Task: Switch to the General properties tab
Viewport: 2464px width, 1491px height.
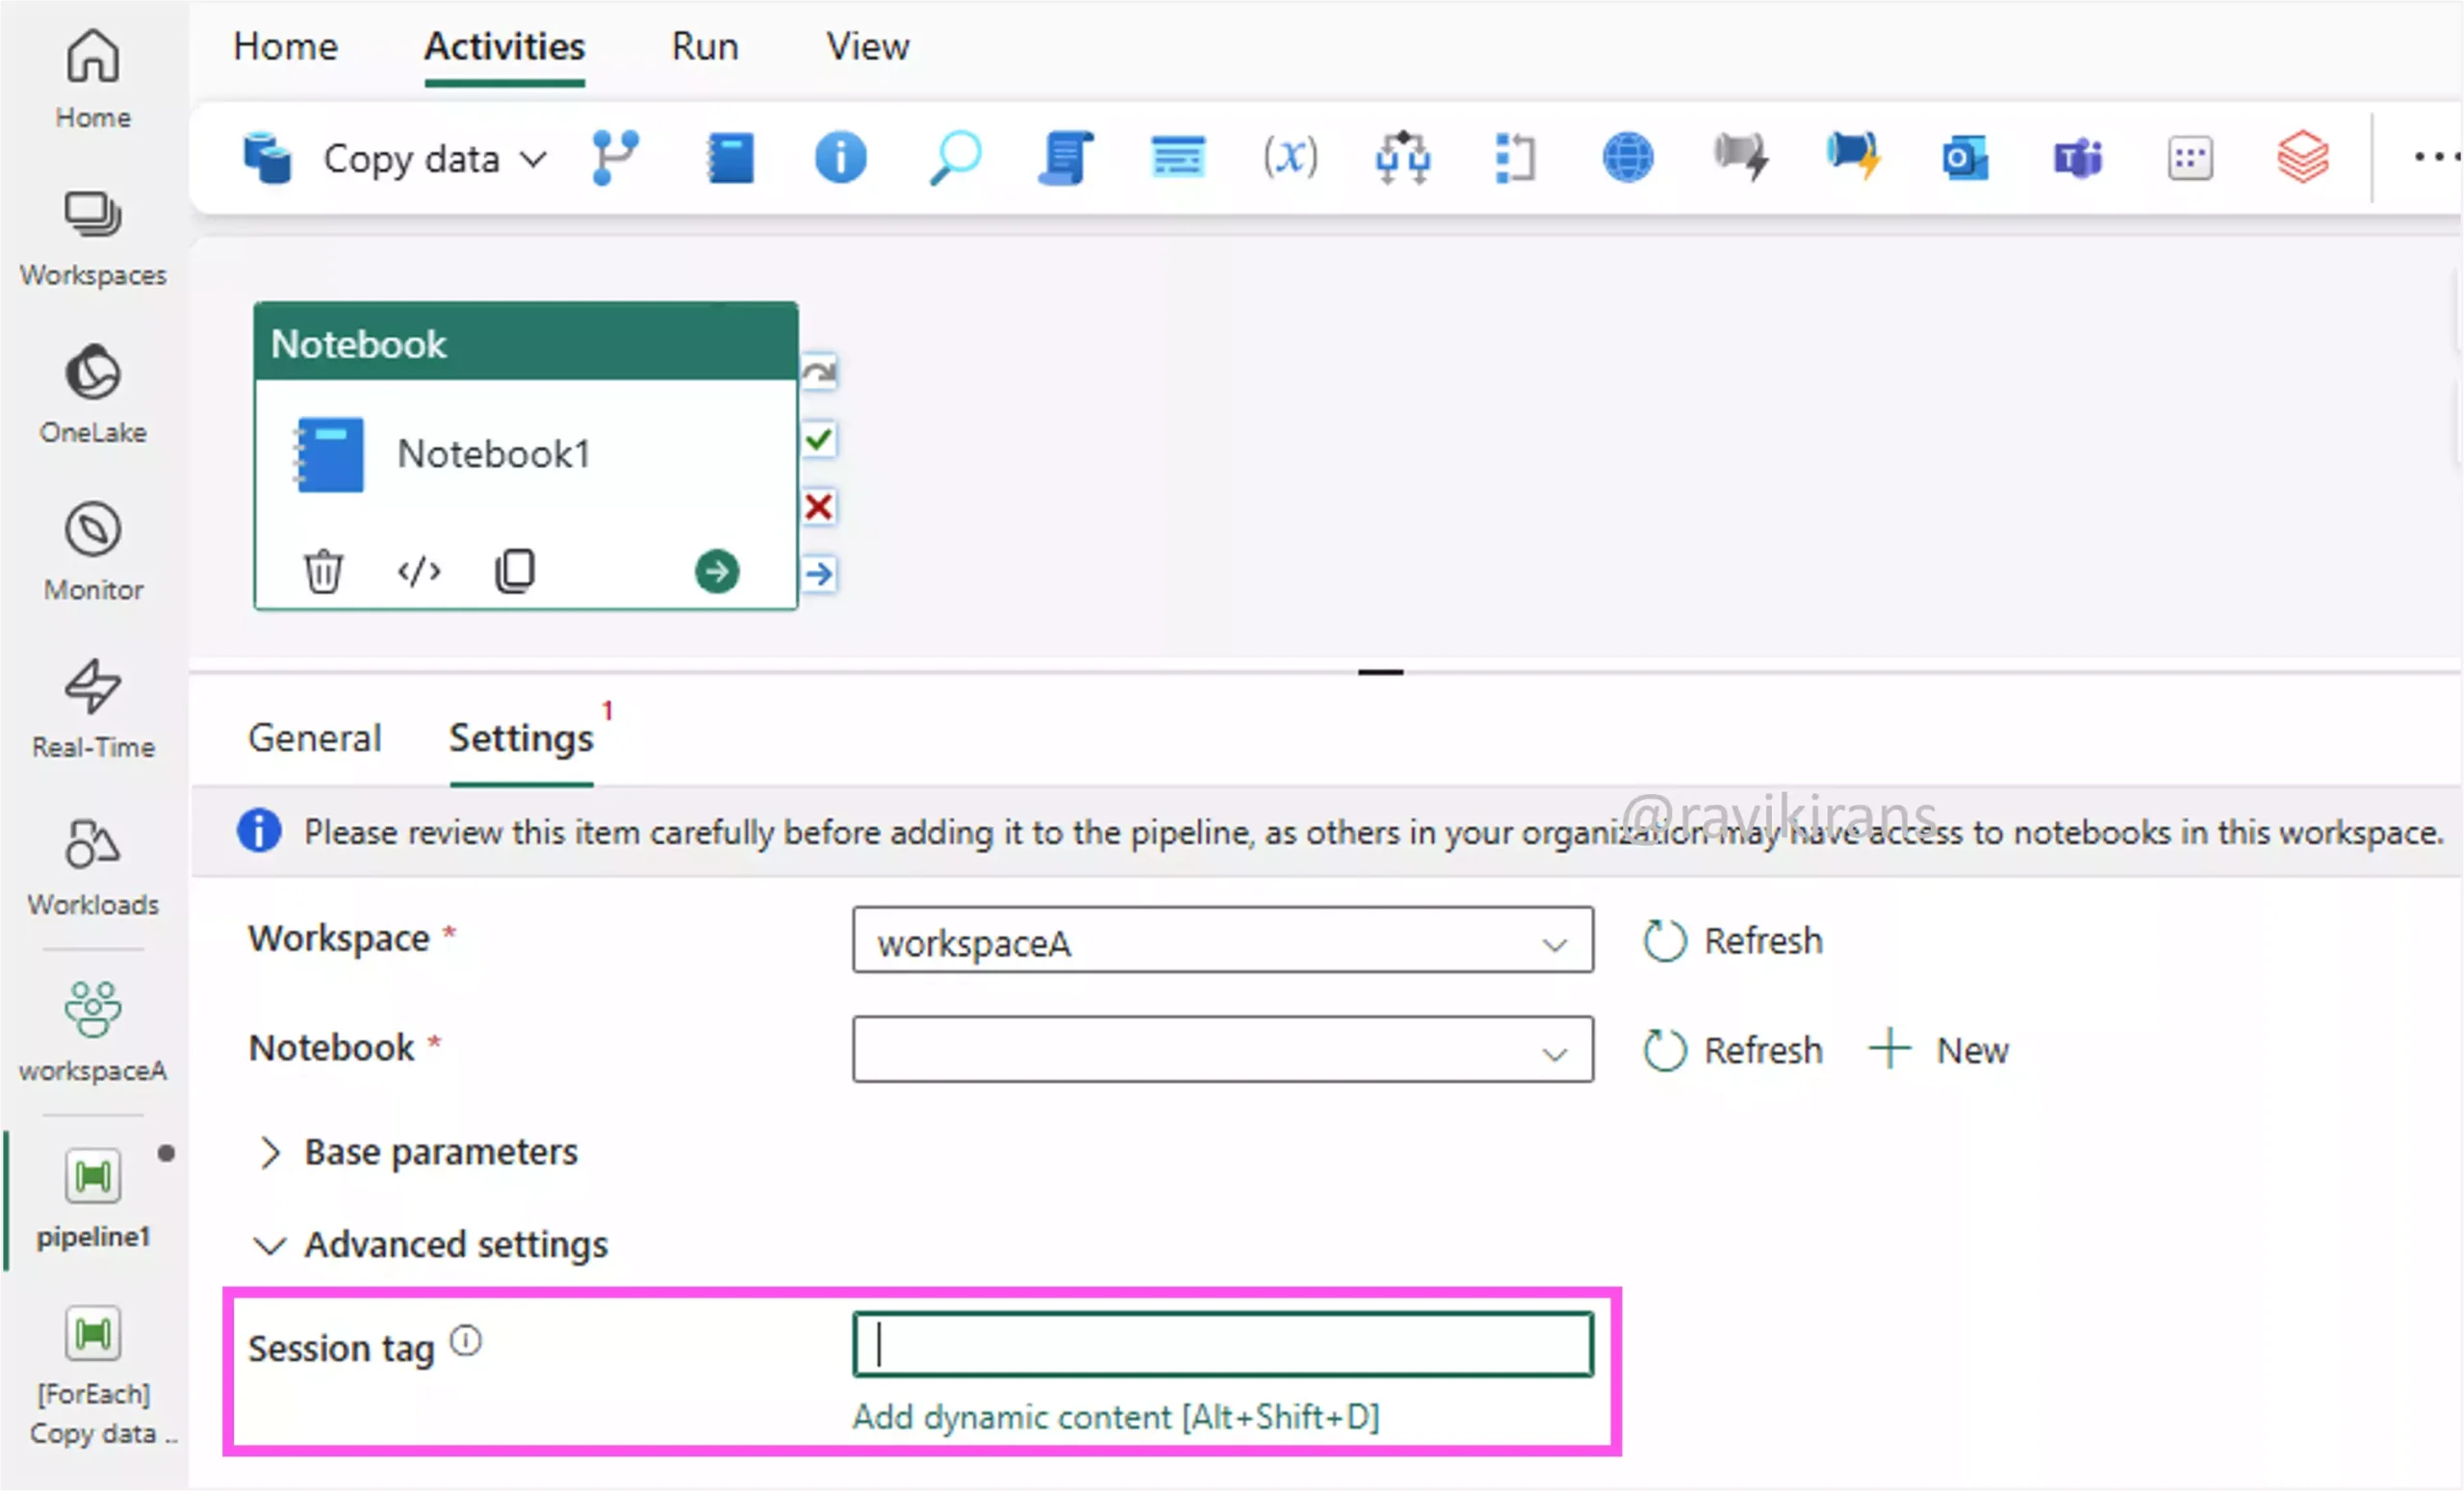Action: 314,738
